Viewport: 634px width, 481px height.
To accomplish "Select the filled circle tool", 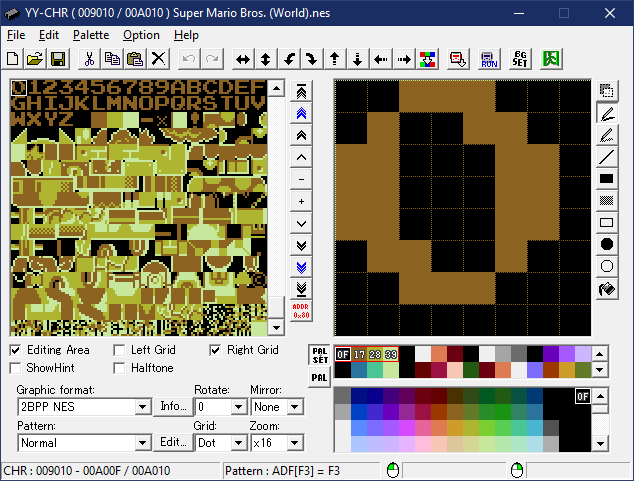I will coord(607,245).
